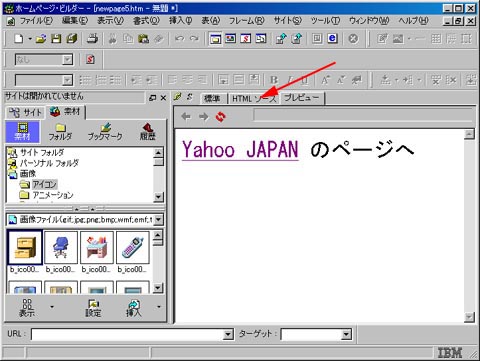Open the URL combo box dropdown arrow
Image resolution: width=480 pixels, height=361 pixels.
coord(228,334)
